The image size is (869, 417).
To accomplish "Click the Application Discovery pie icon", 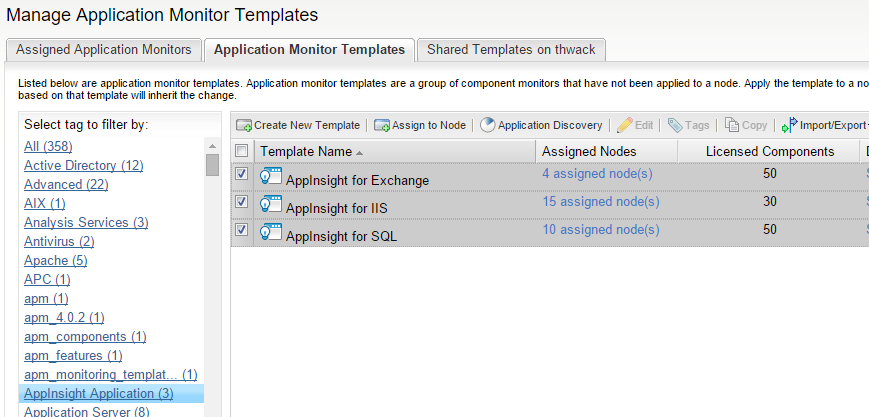I will coord(488,125).
